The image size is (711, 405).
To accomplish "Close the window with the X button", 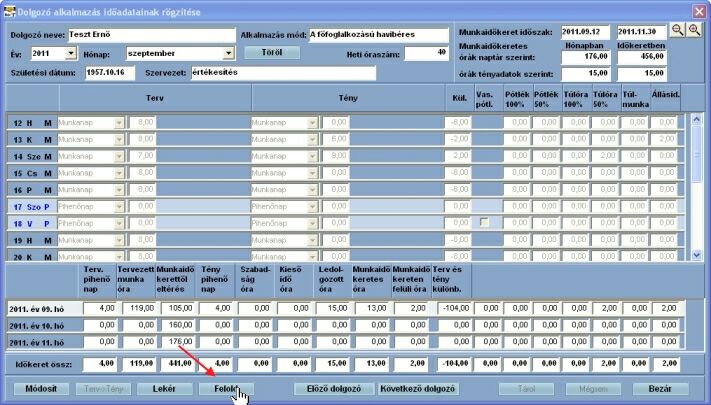I will (699, 12).
